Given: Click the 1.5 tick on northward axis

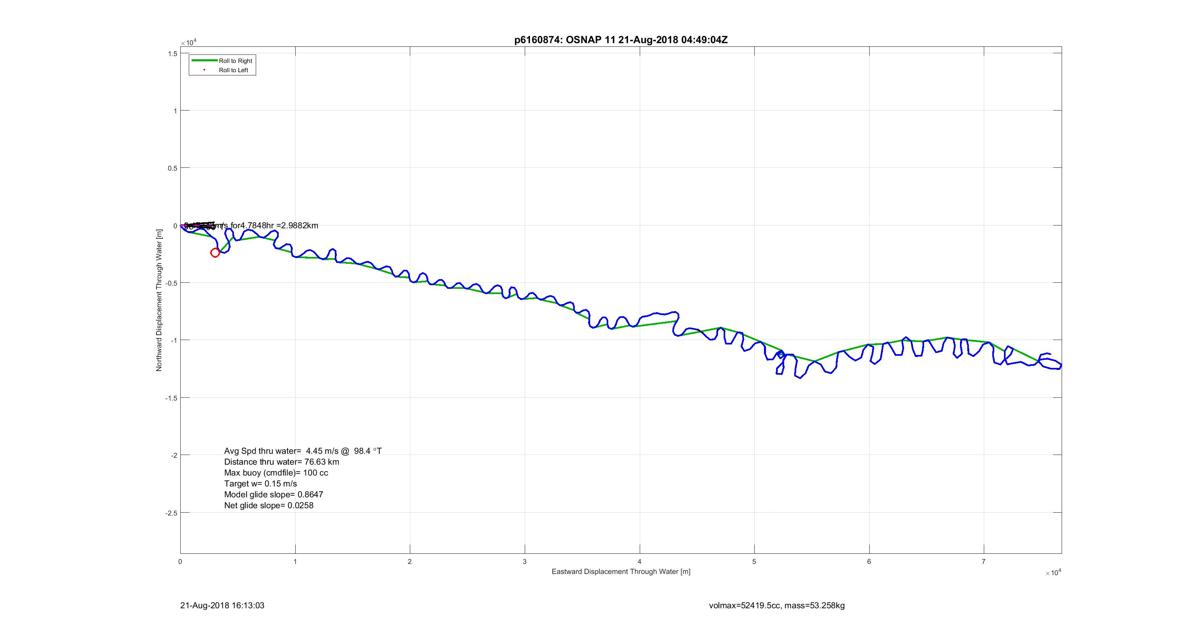Looking at the screenshot, I should (172, 54).
